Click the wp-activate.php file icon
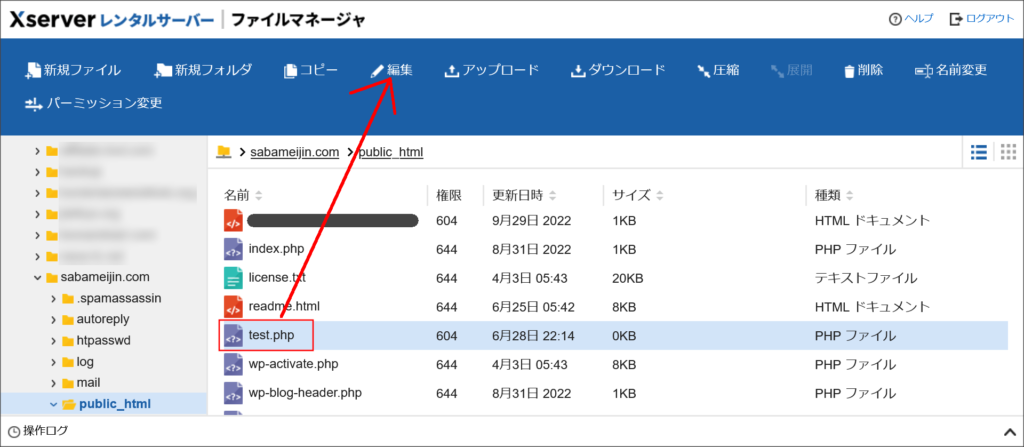This screenshot has width=1024, height=447. click(233, 365)
